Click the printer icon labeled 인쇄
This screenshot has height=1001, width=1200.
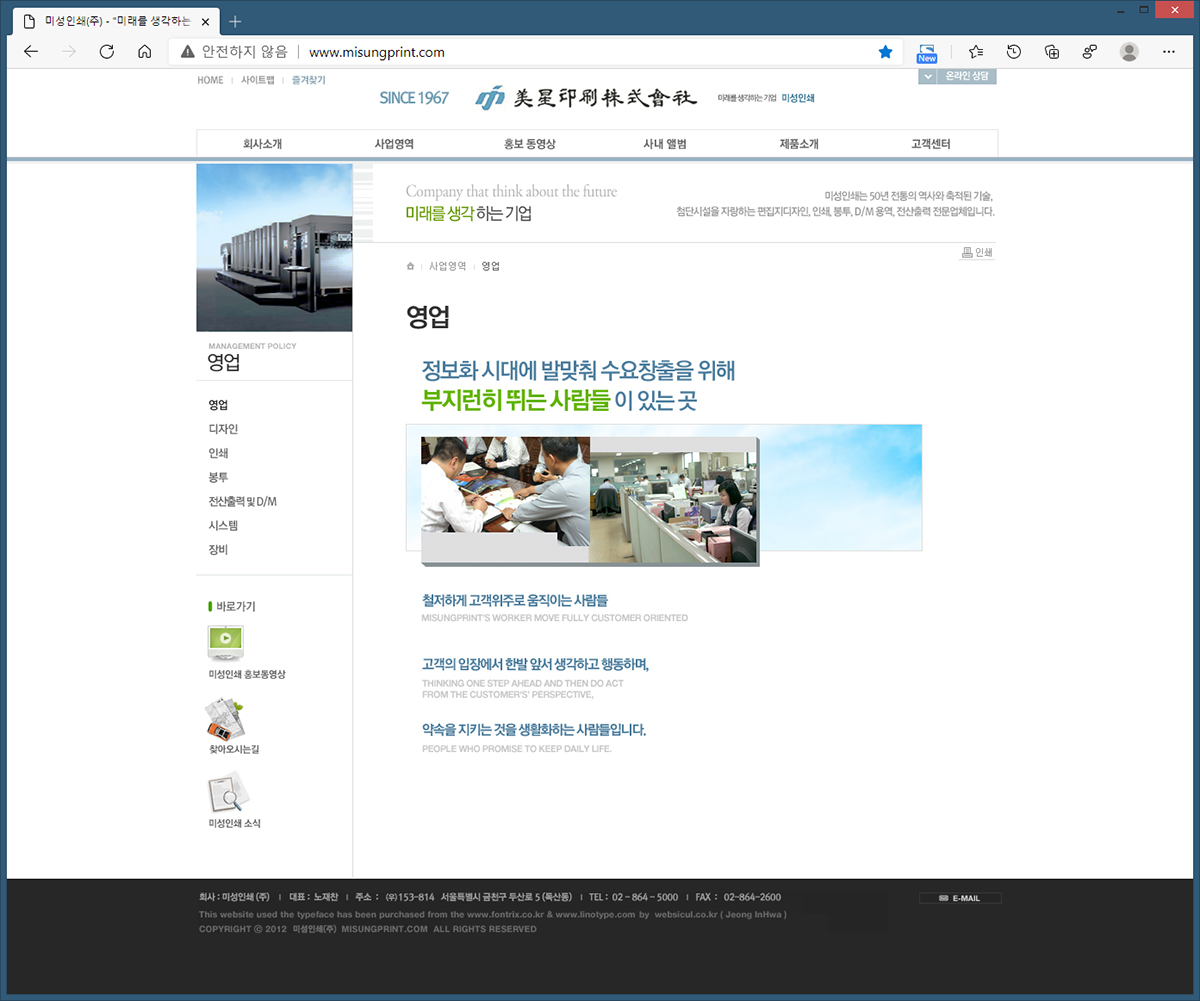tap(977, 253)
